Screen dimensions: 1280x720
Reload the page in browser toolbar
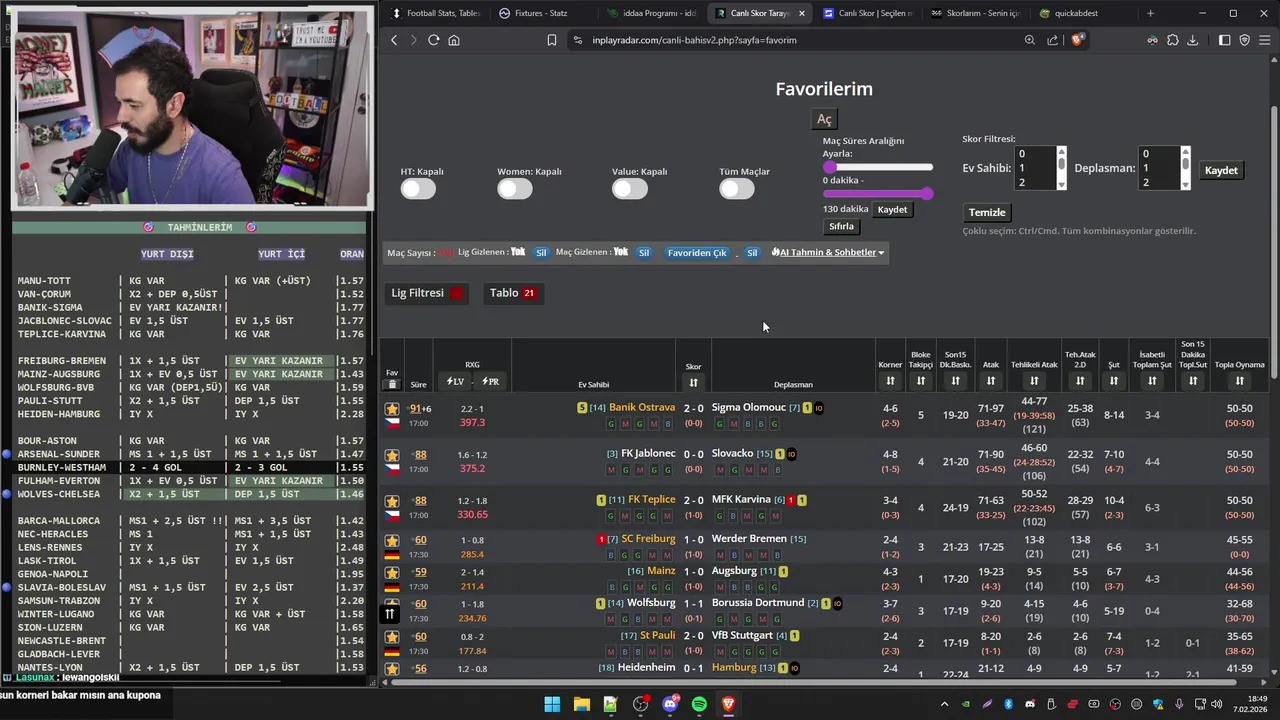pos(433,40)
